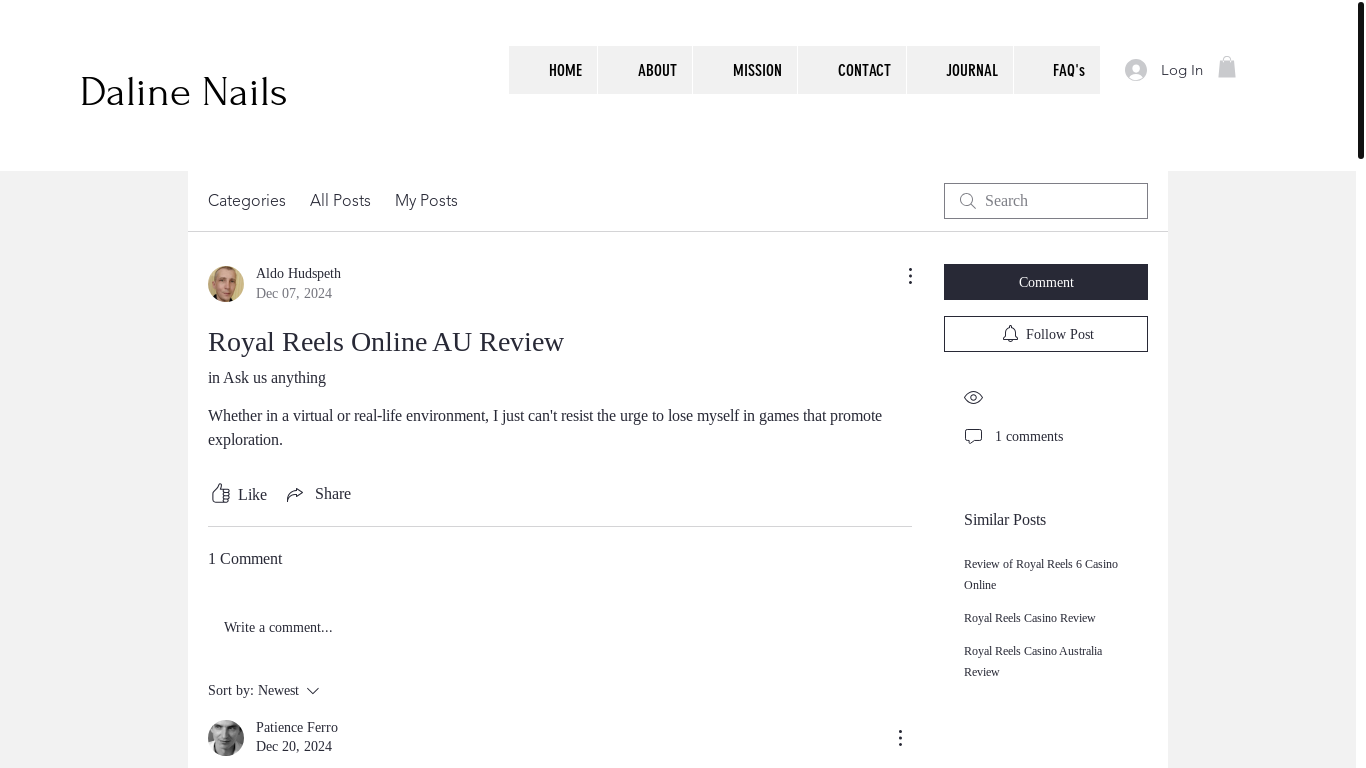
Task: Go to the HOME menu item
Action: pos(553,70)
